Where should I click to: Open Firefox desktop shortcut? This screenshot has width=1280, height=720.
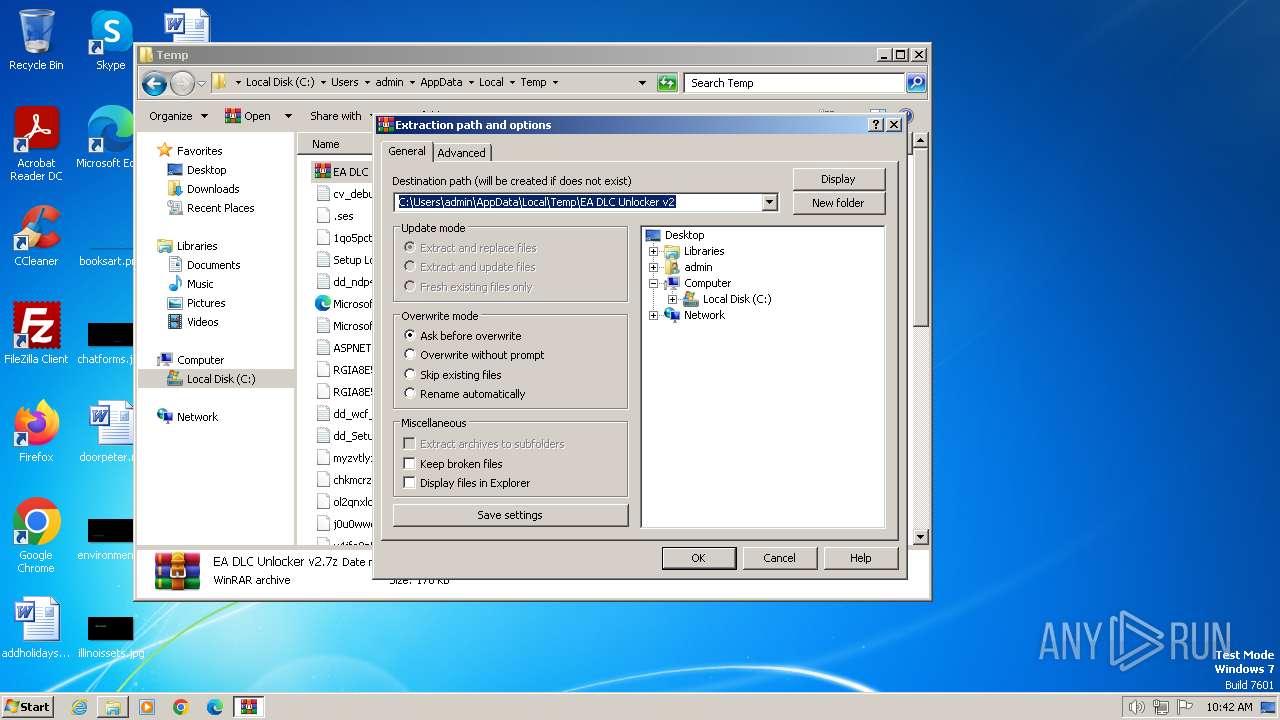click(36, 431)
